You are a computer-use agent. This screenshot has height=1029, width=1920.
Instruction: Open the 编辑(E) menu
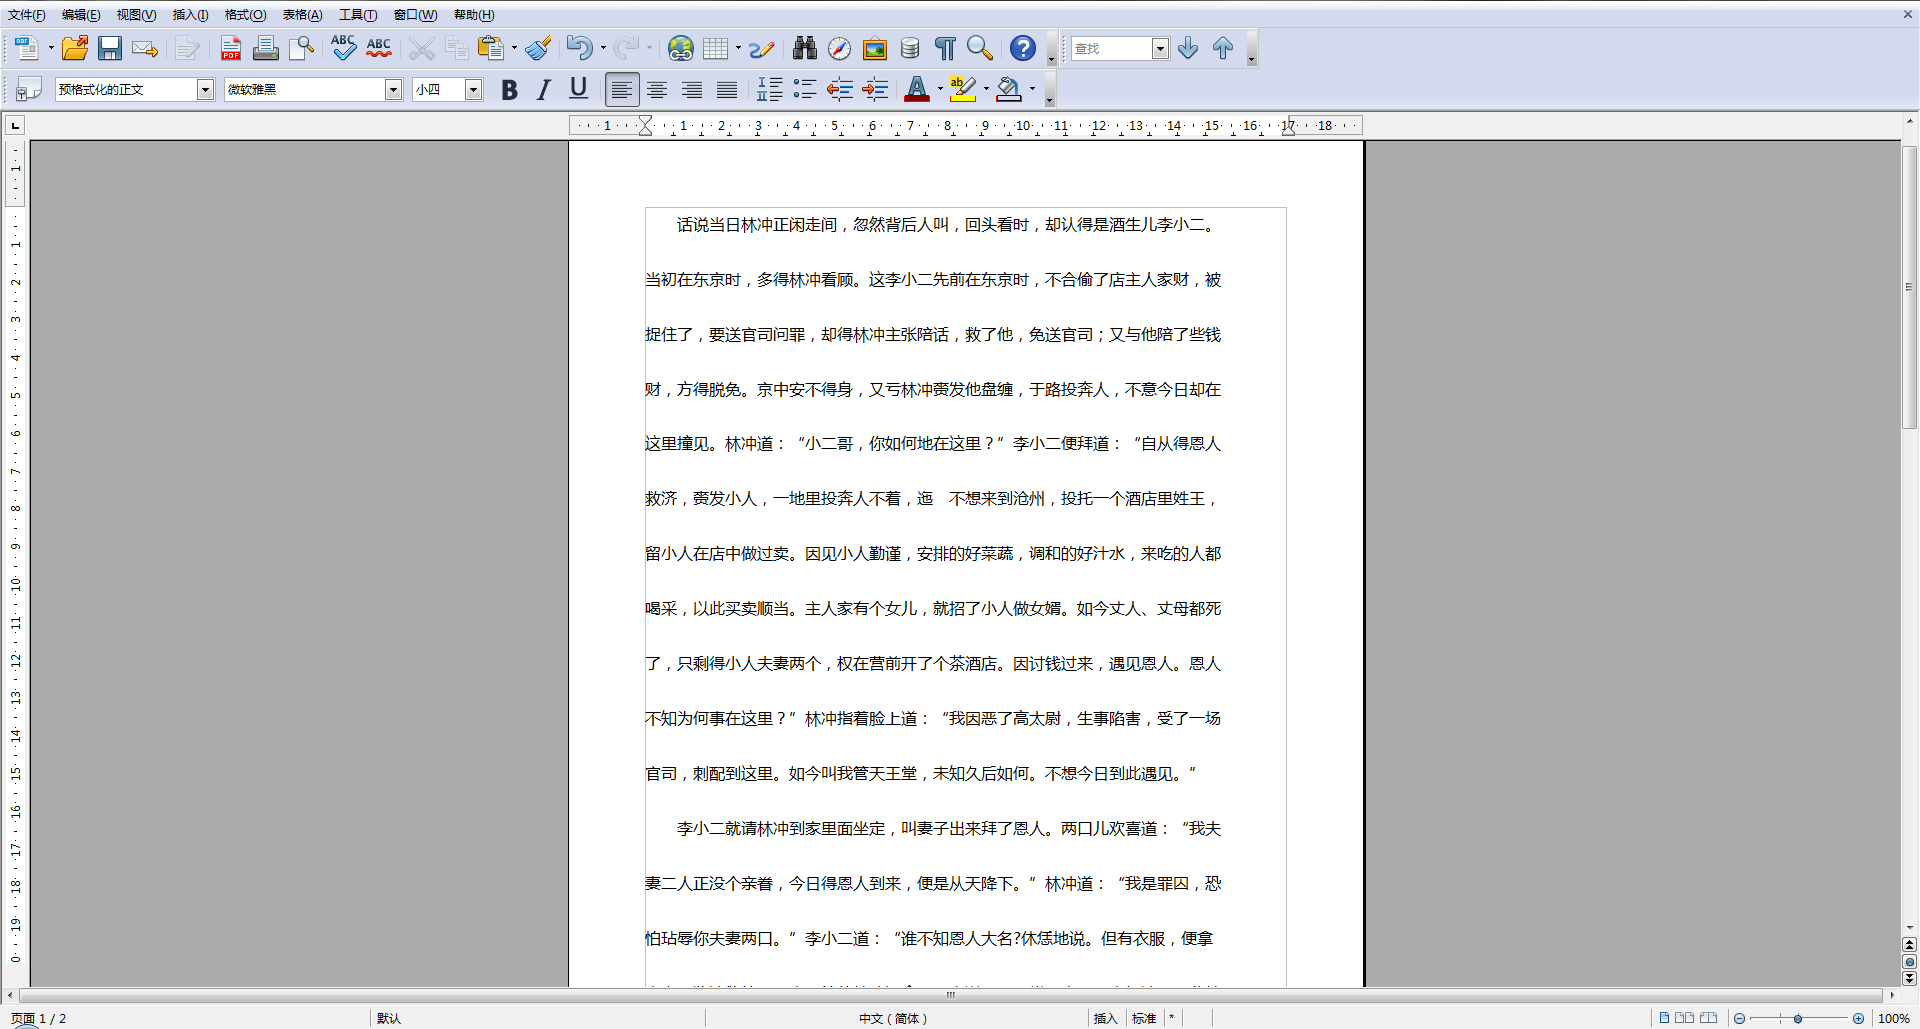(81, 15)
